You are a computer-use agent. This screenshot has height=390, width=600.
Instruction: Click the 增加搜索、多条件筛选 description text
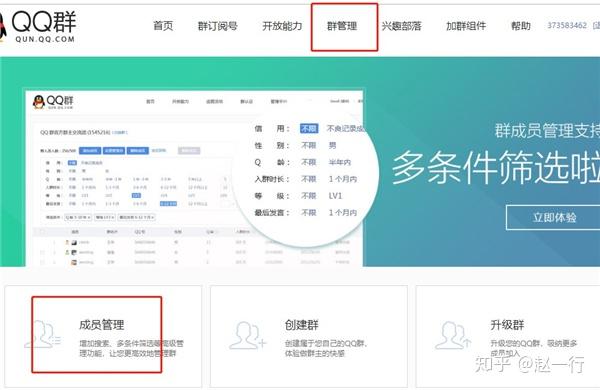tap(131, 348)
